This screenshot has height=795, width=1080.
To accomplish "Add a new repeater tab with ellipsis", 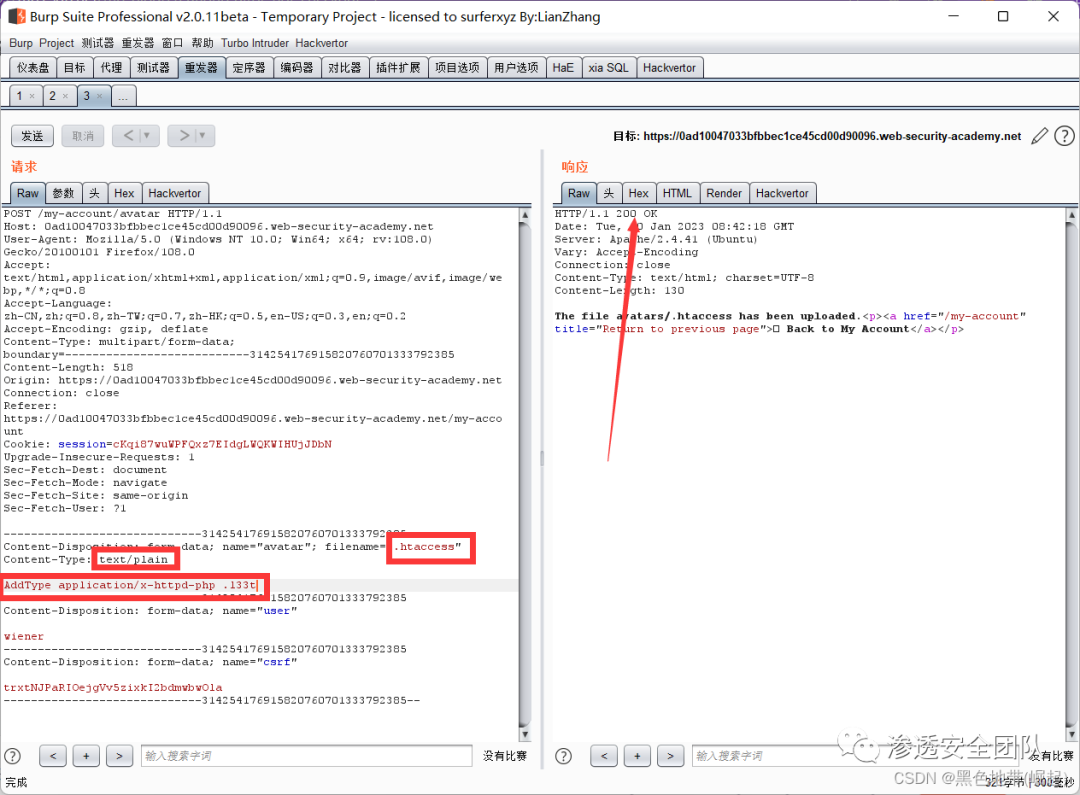I will (x=123, y=96).
